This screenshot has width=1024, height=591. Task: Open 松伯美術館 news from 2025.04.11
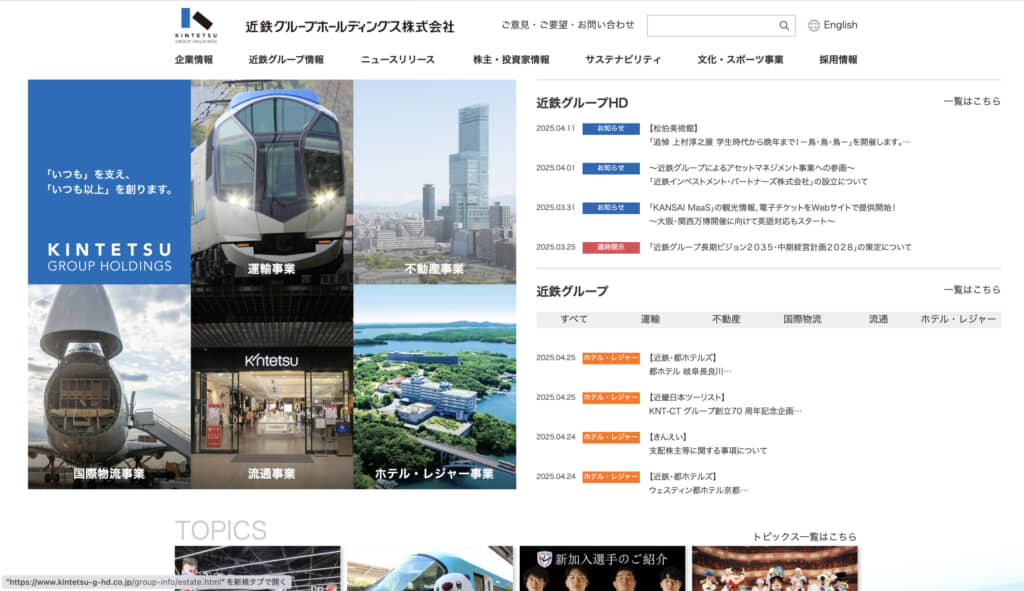pyautogui.click(x=778, y=135)
